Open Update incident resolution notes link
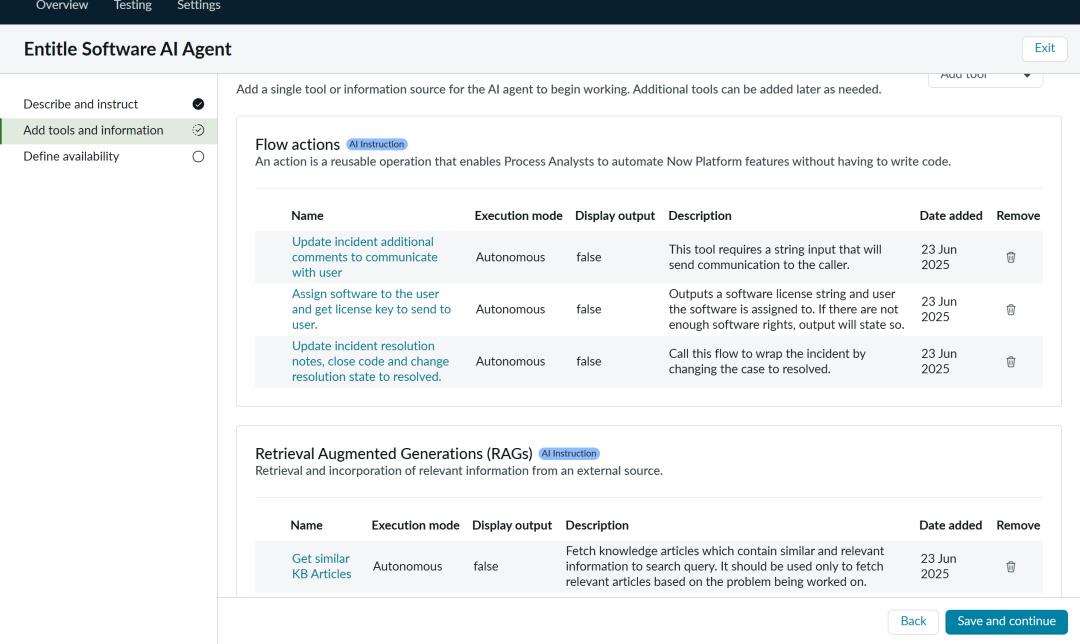Screen dimensions: 1080x644 click(x=370, y=362)
